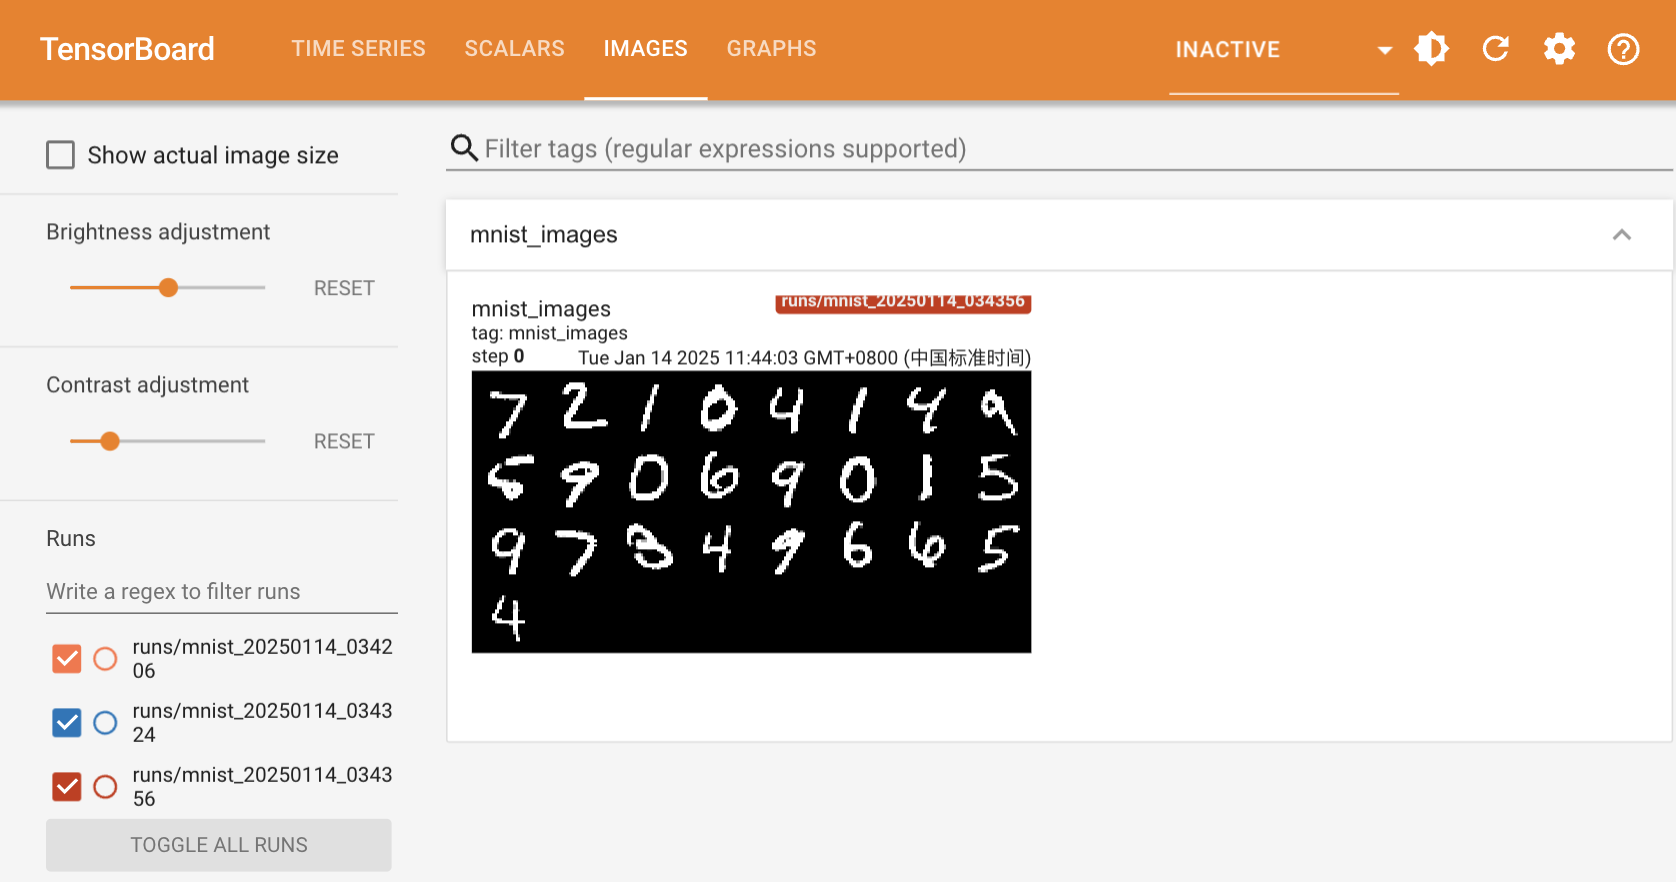Select only run mnist_20250114_034206 radio button

[x=105, y=659]
